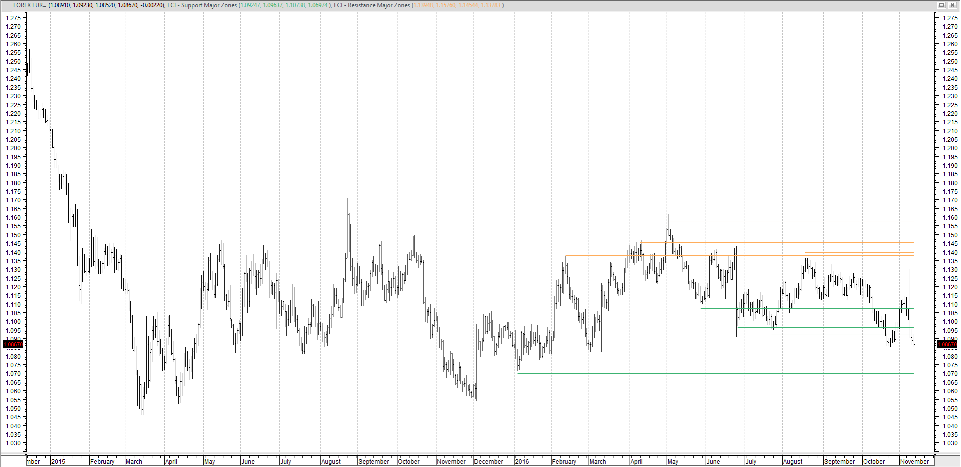Image resolution: width=961 pixels, height=467 pixels.
Task: Click the current price marker on right axis
Action: pos(946,342)
